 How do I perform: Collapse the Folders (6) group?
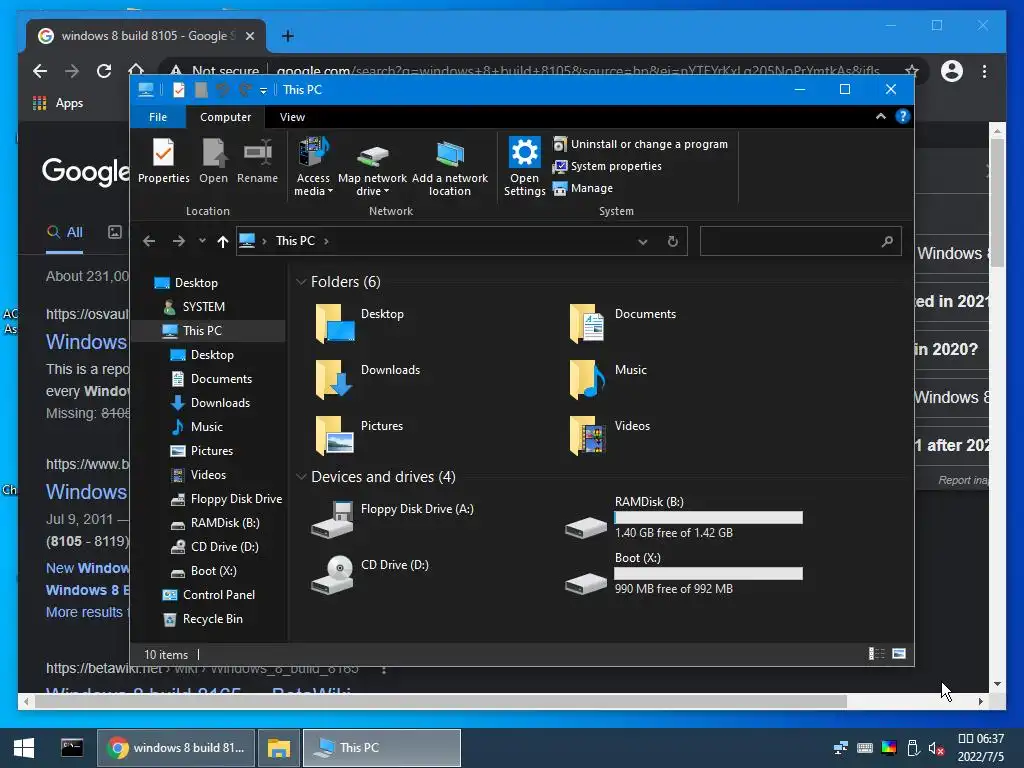pyautogui.click(x=301, y=282)
